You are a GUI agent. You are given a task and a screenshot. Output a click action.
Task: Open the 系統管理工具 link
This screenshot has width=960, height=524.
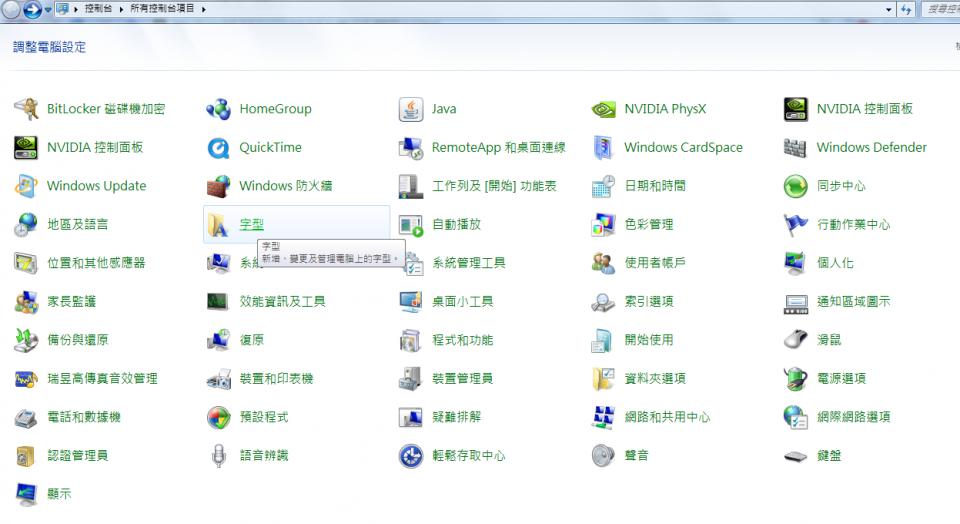(x=468, y=263)
